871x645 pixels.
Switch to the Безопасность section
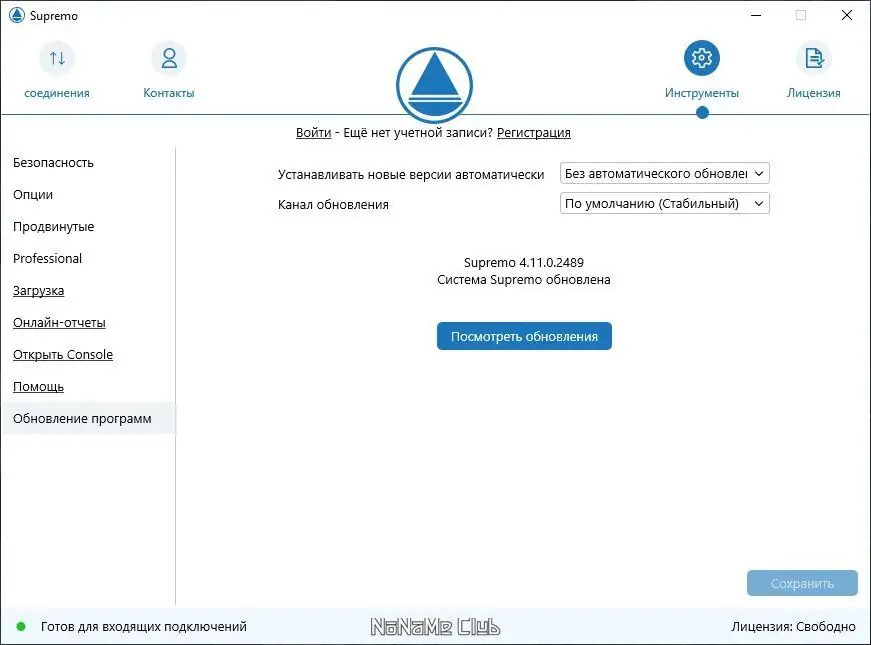point(53,162)
